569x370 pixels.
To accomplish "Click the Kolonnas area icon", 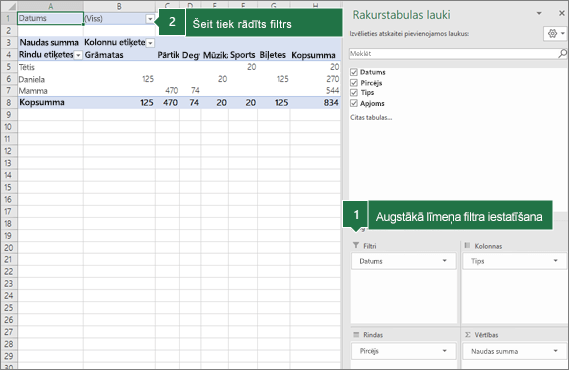I will [x=467, y=246].
